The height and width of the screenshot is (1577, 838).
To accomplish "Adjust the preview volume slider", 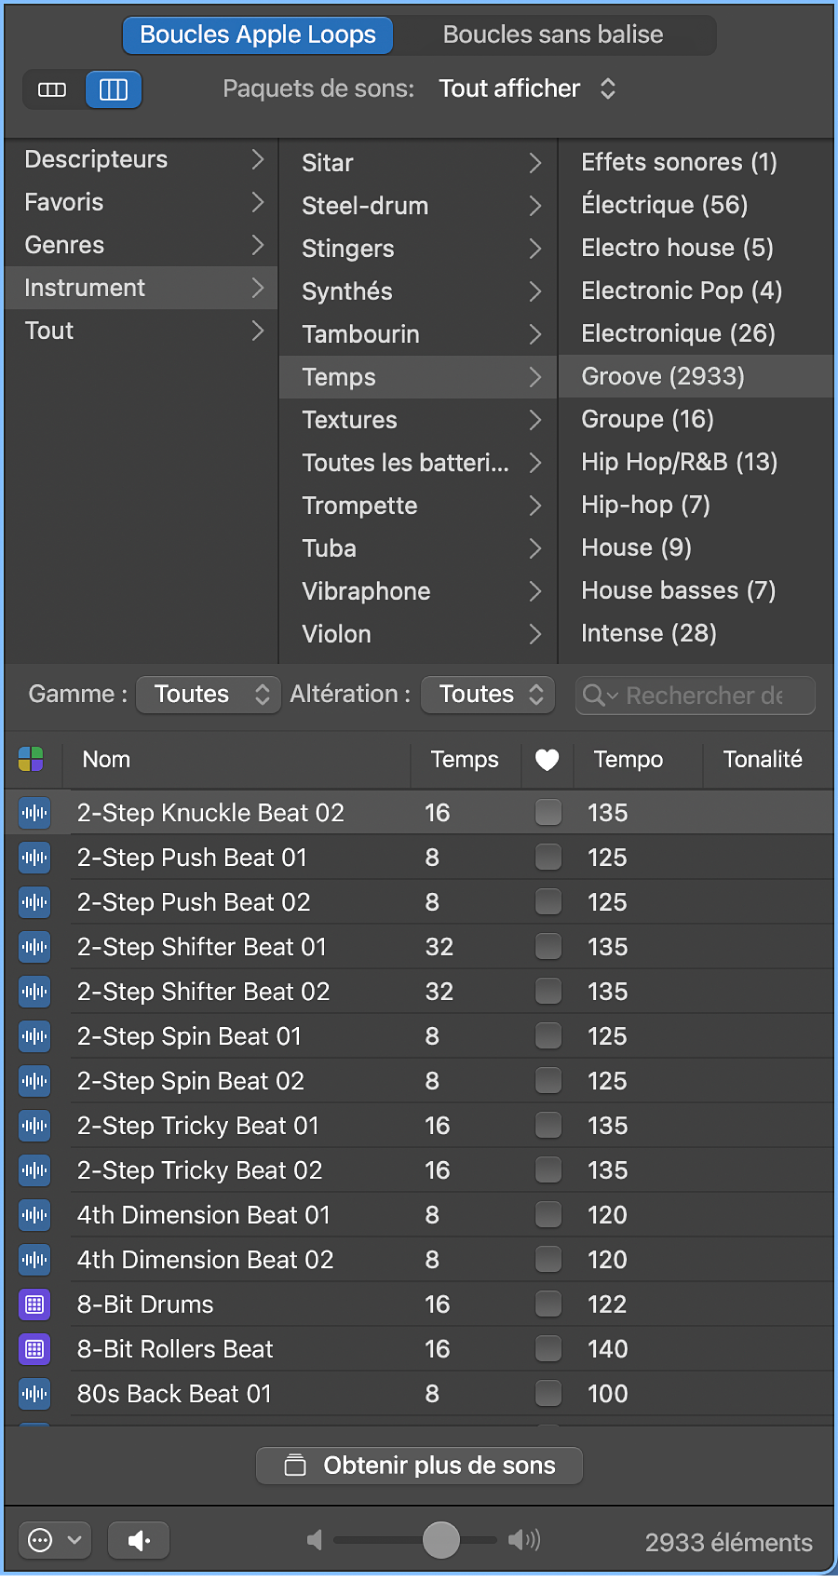I will (x=441, y=1541).
